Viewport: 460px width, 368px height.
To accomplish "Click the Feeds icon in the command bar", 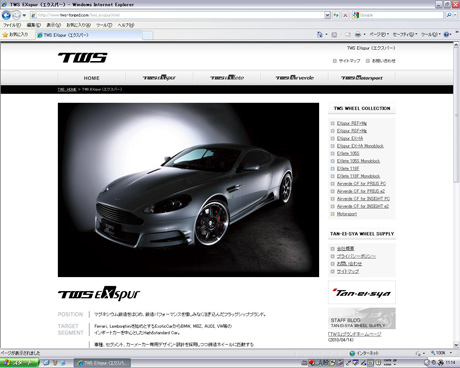I will click(x=334, y=34).
